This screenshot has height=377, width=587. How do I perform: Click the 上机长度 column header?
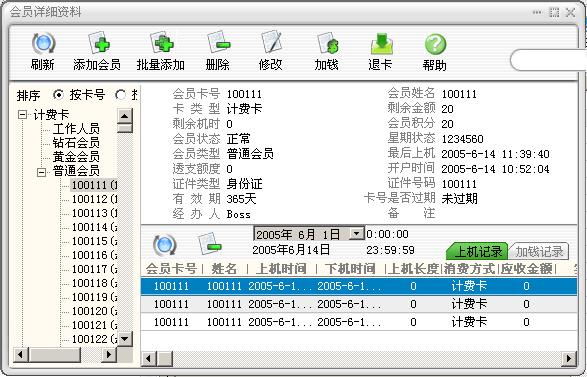pyautogui.click(x=413, y=268)
